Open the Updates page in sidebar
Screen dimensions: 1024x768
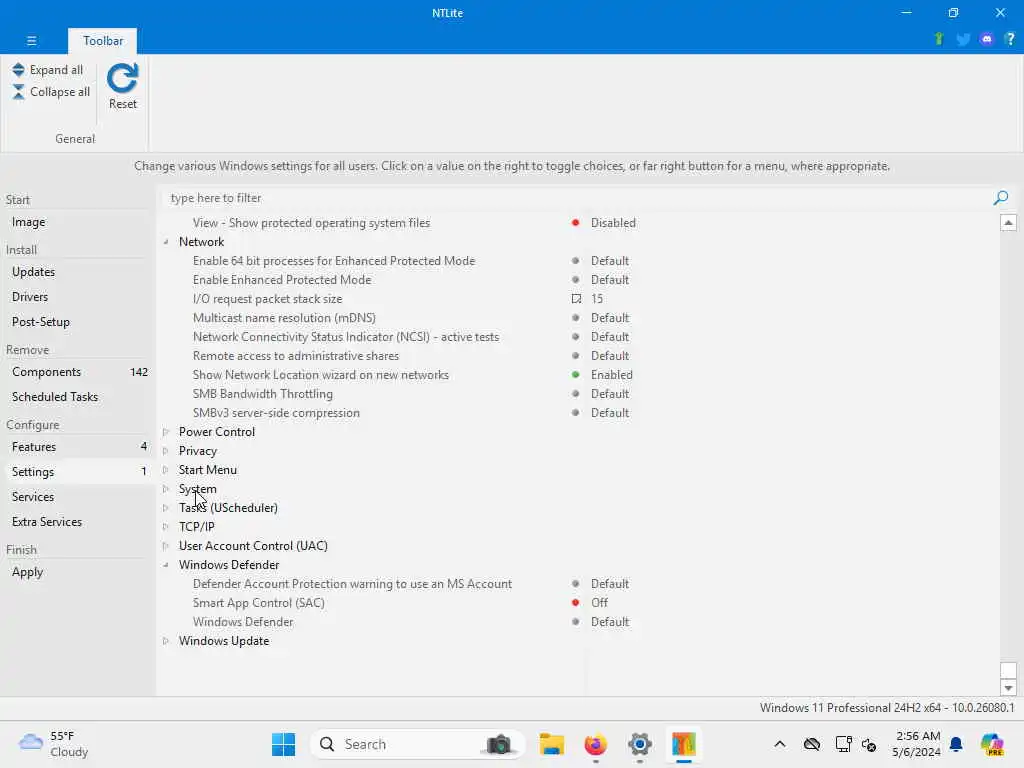pos(33,272)
